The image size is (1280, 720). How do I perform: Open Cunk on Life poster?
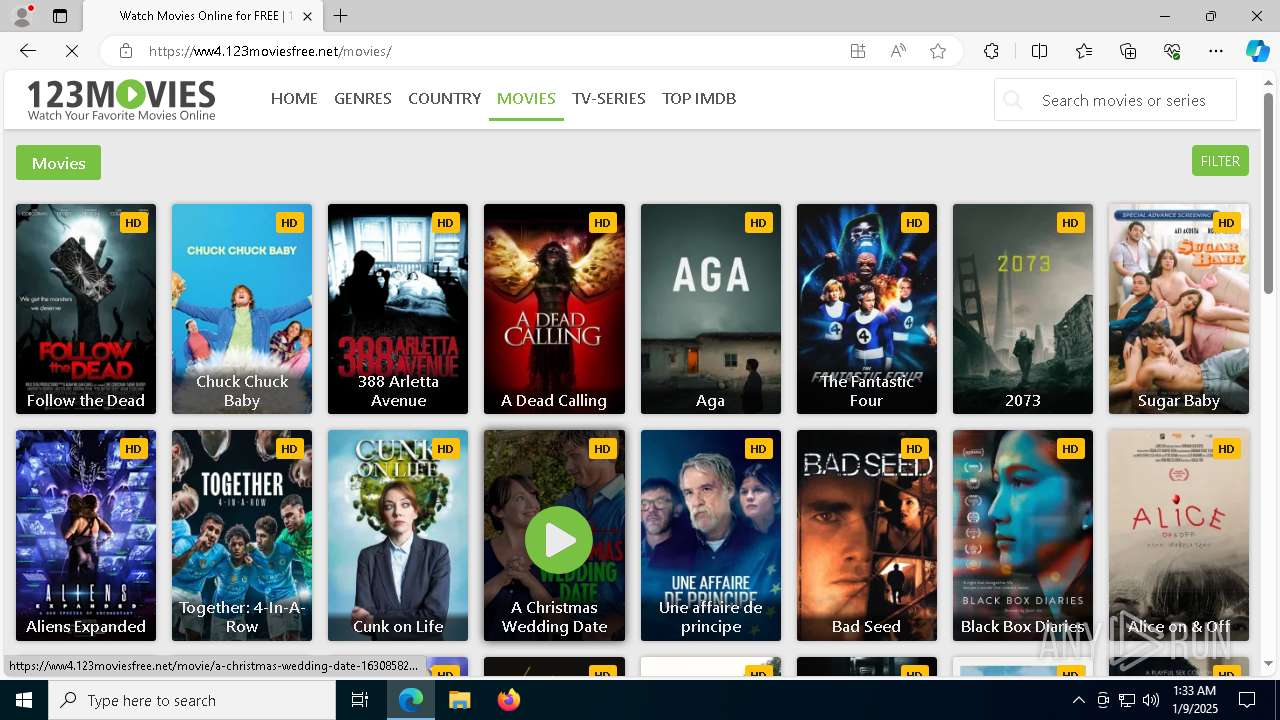pyautogui.click(x=398, y=535)
